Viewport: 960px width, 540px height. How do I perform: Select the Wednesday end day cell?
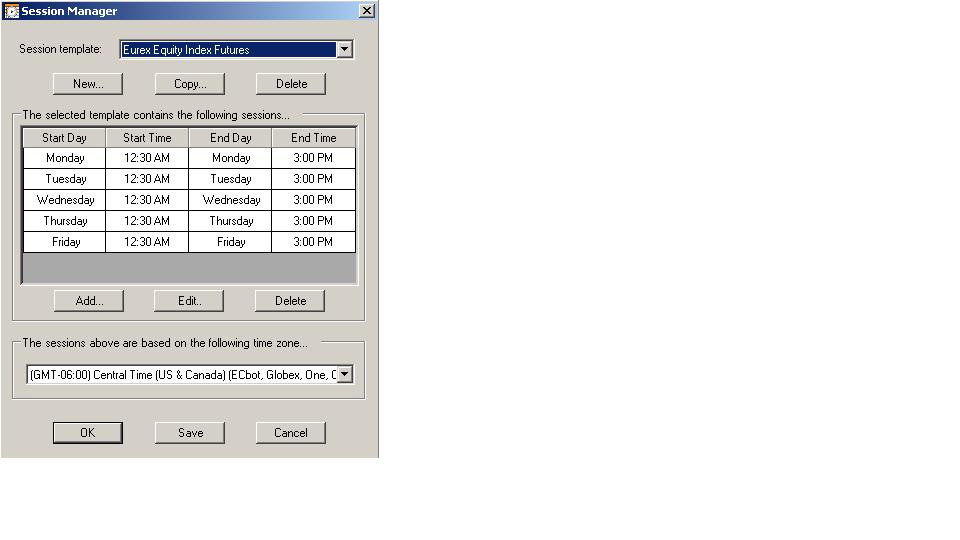click(x=230, y=200)
